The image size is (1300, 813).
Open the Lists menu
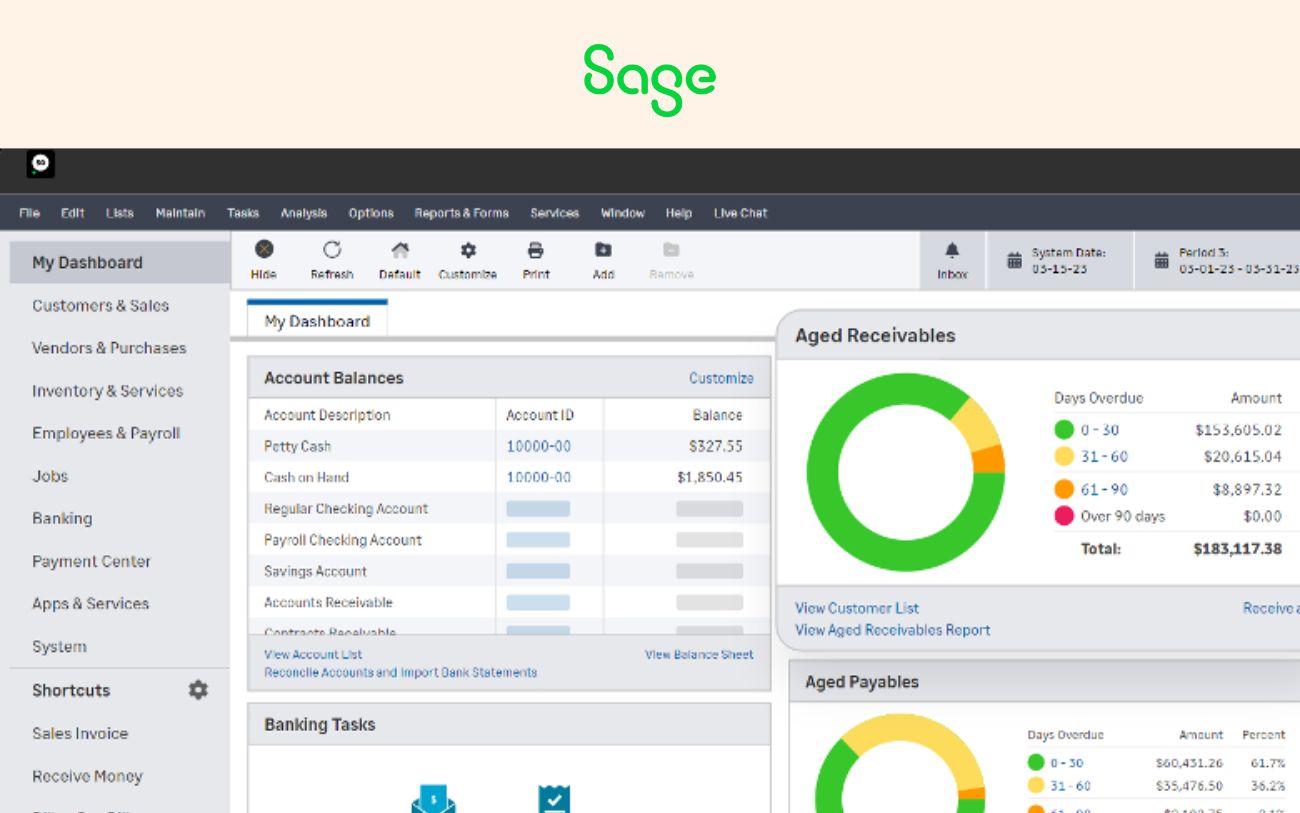click(119, 213)
